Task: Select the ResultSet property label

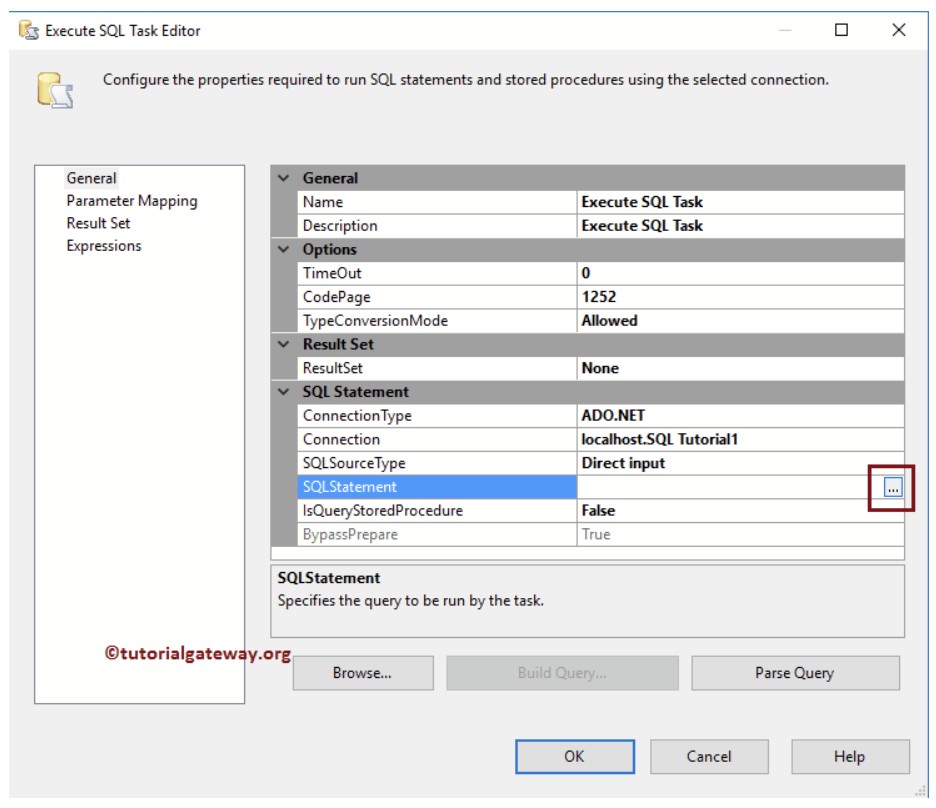Action: click(x=437, y=368)
